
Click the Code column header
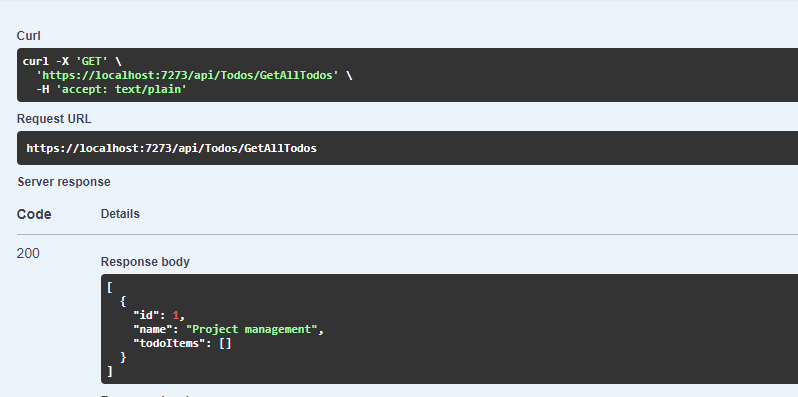(x=34, y=214)
